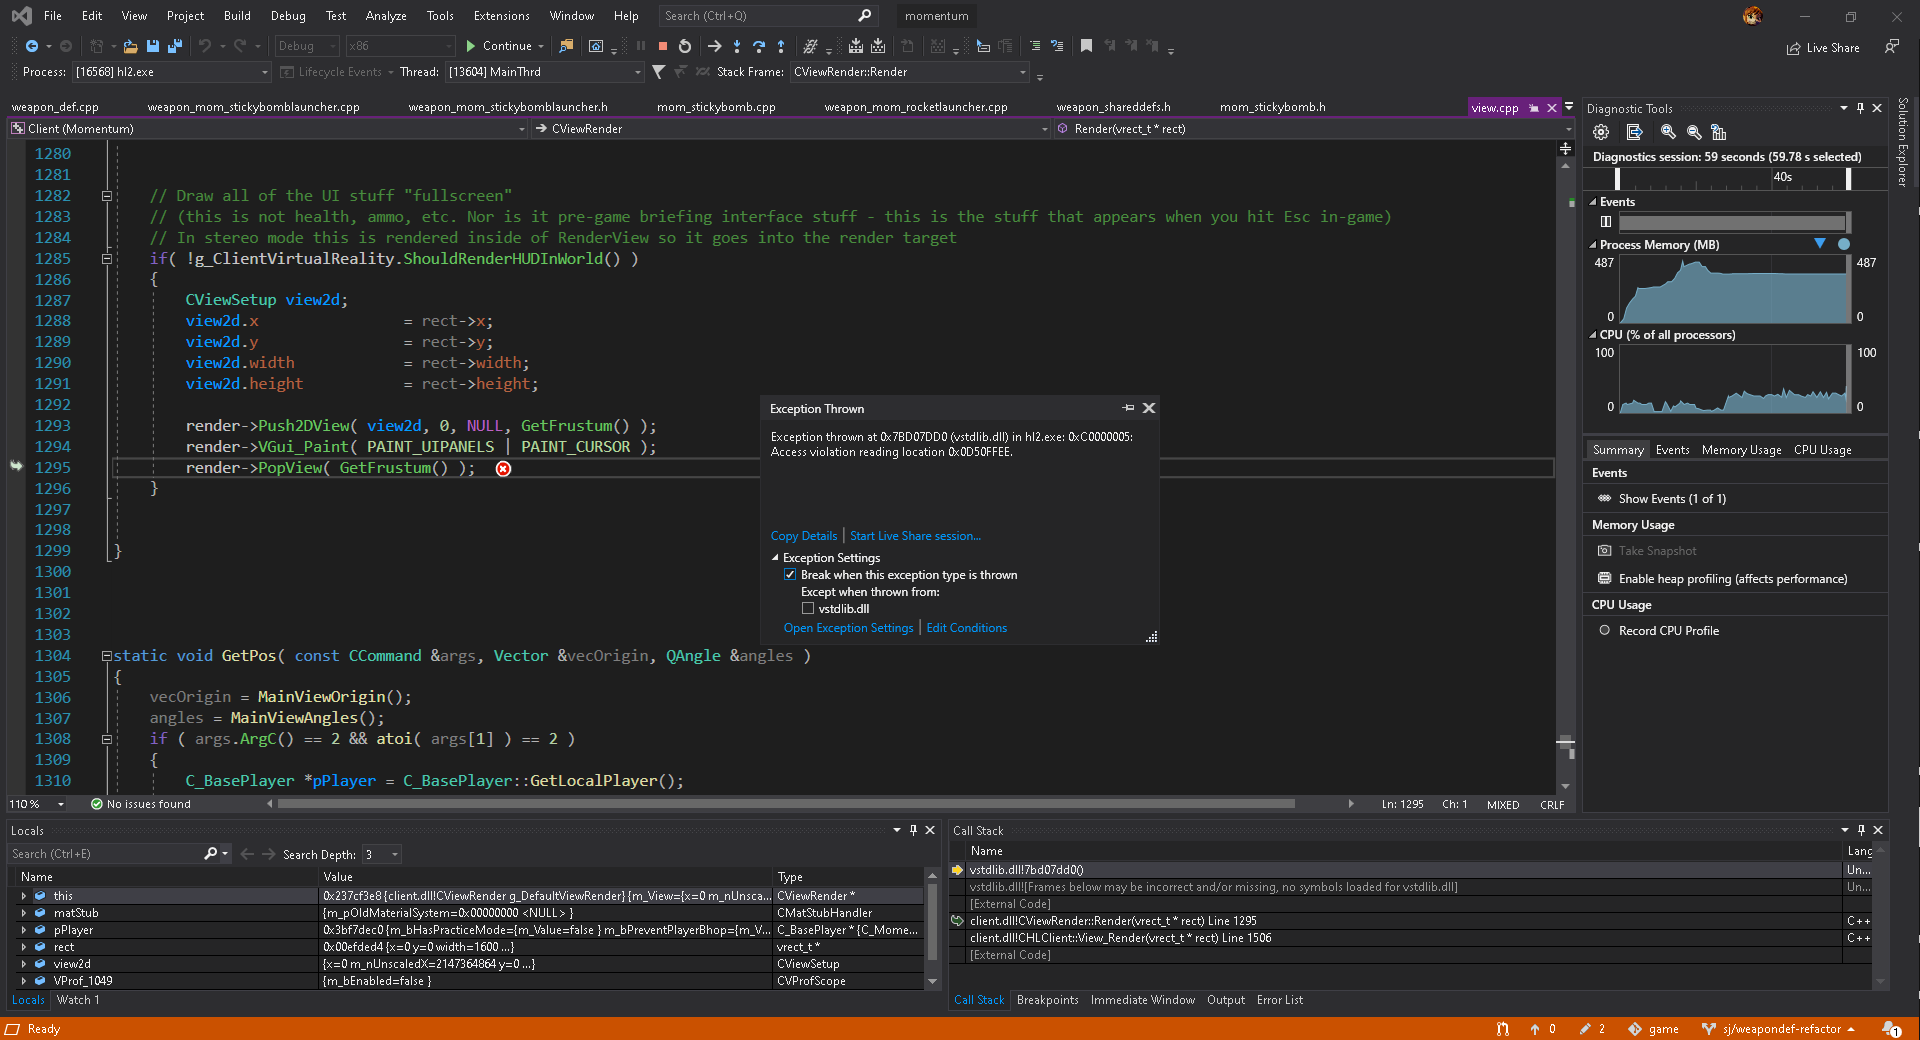
Task: Check the vstdlib.dll exception exclusion box
Action: (808, 609)
